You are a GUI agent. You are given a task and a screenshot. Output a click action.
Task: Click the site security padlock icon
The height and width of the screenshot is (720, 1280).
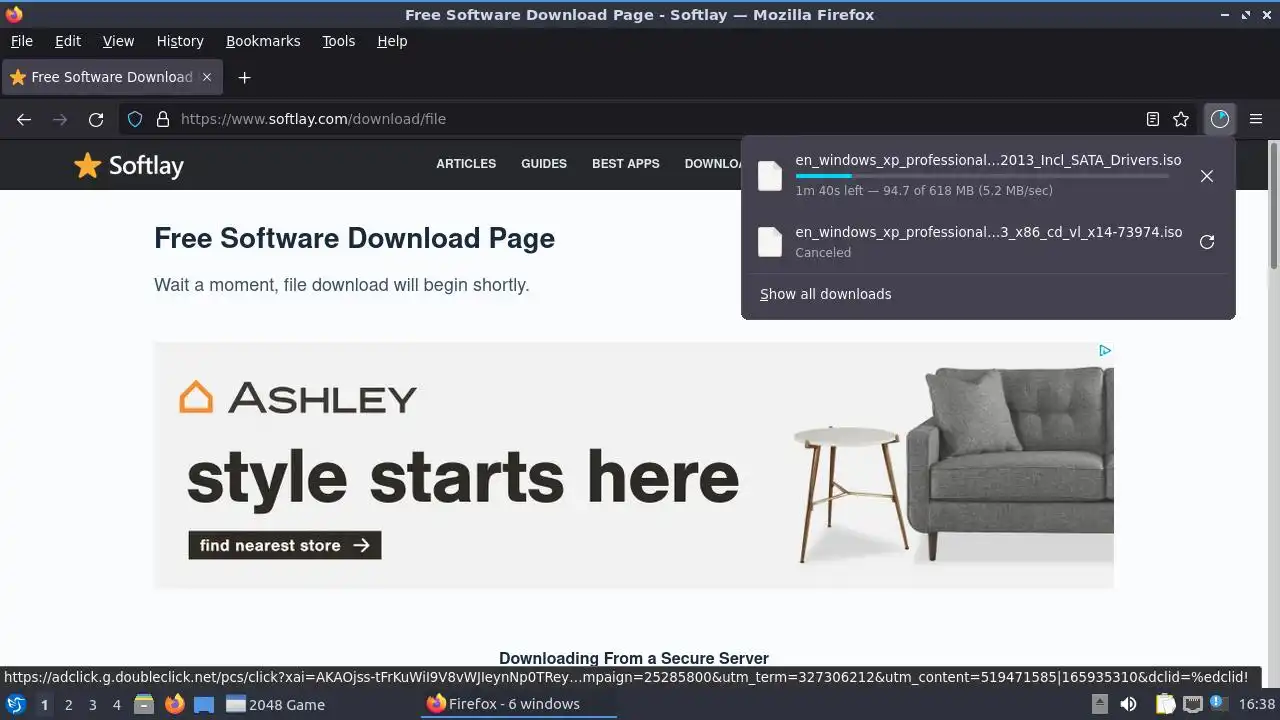(x=163, y=119)
